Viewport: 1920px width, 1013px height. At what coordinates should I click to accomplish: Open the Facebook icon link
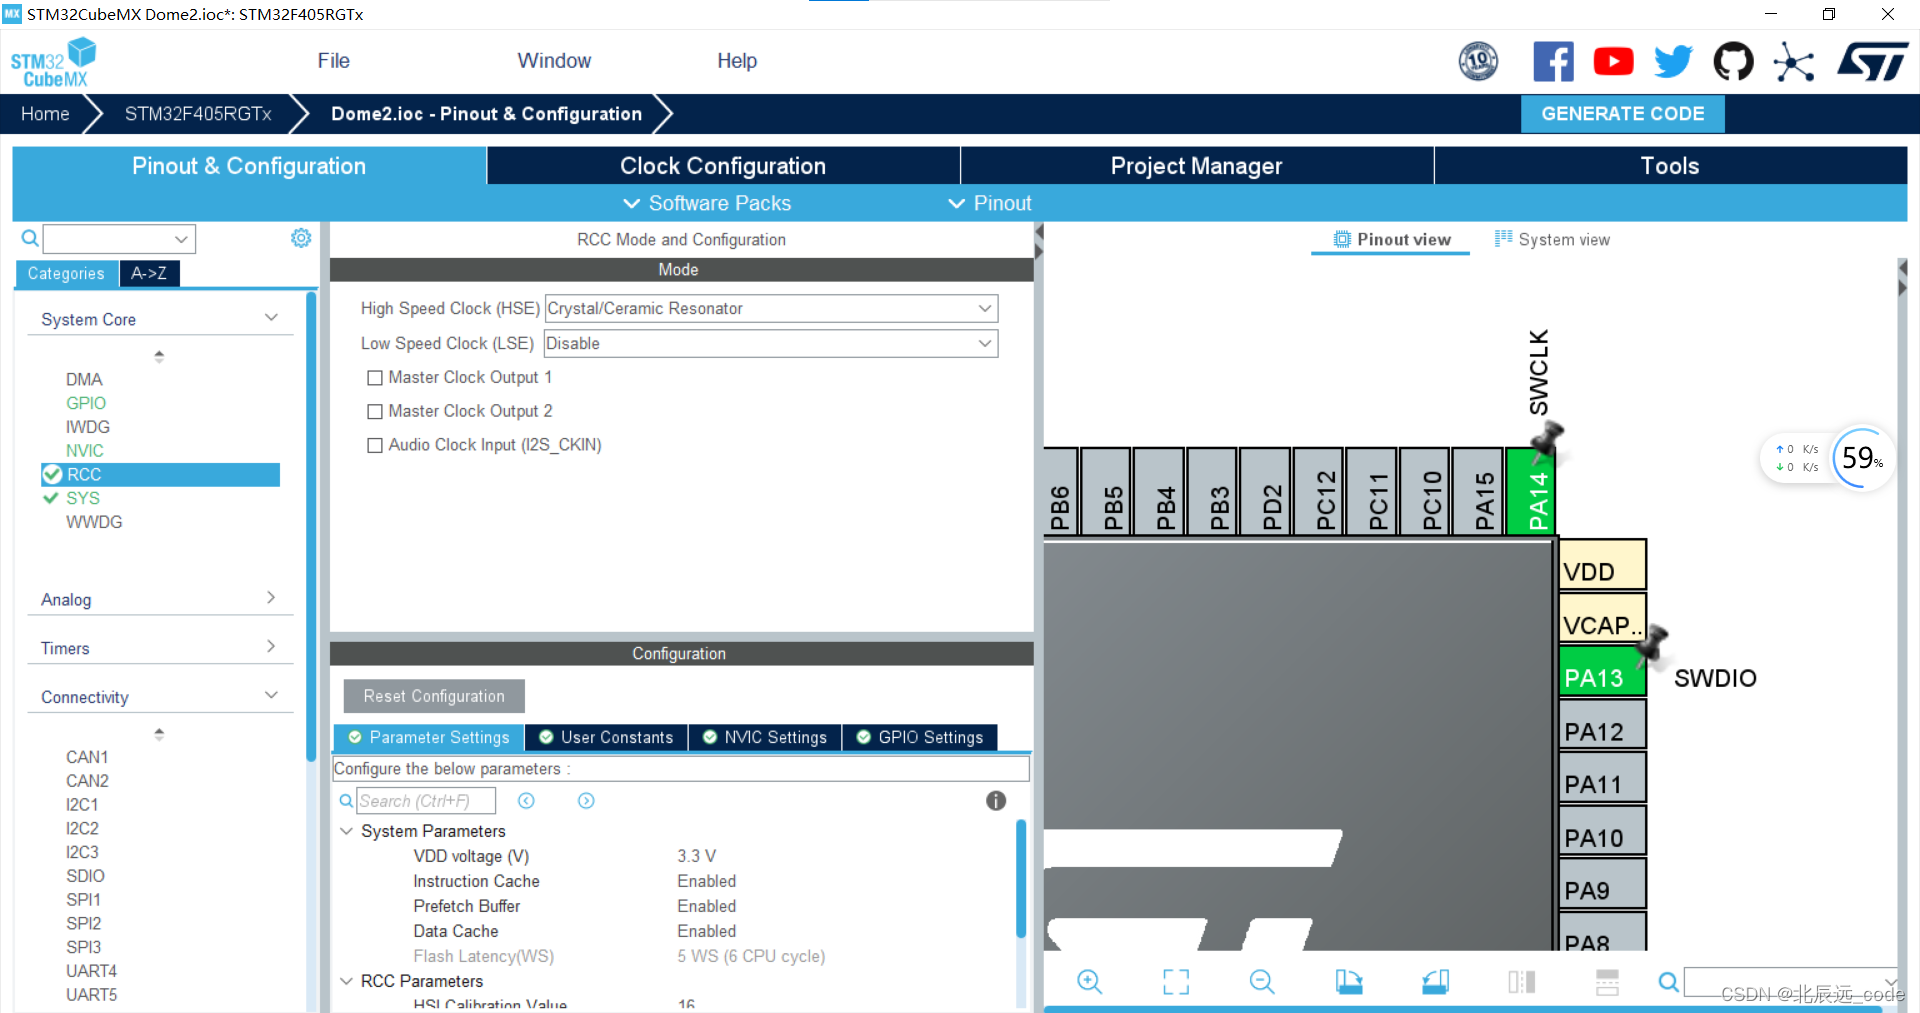point(1553,61)
